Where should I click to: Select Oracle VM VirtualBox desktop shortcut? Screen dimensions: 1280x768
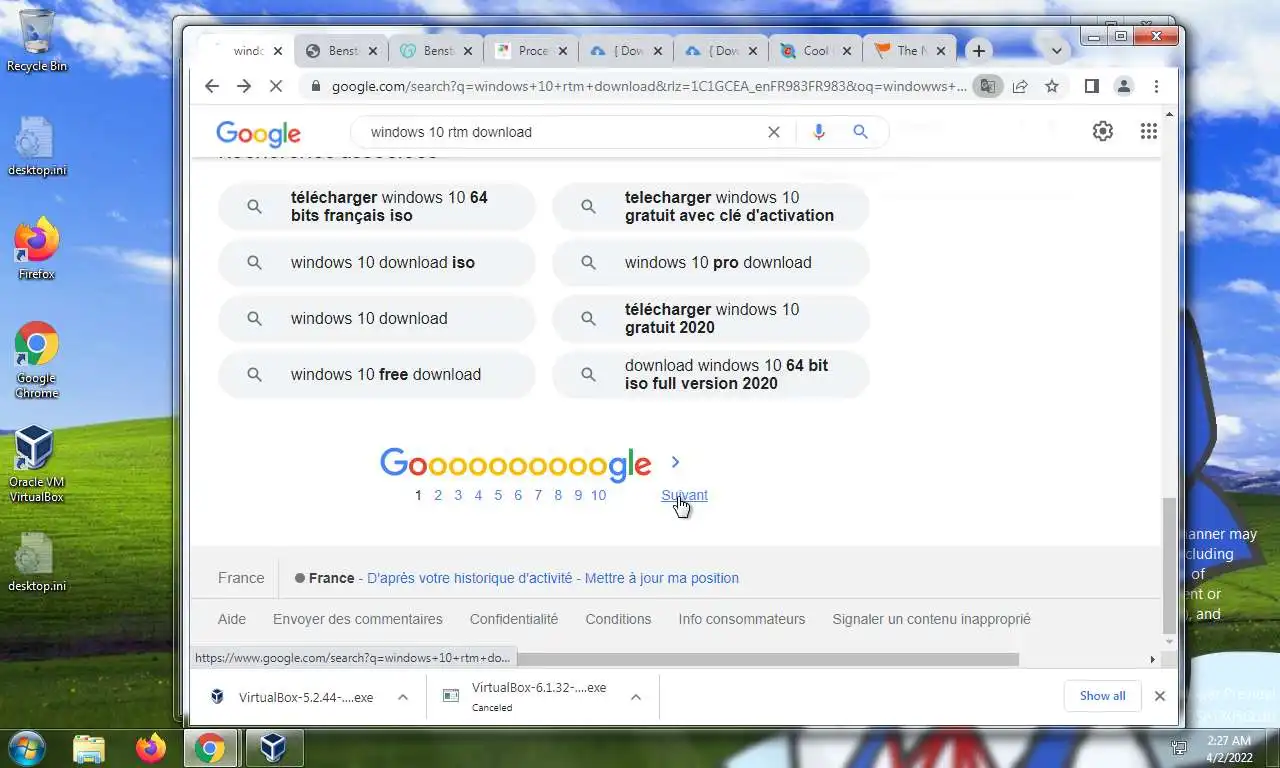36,463
